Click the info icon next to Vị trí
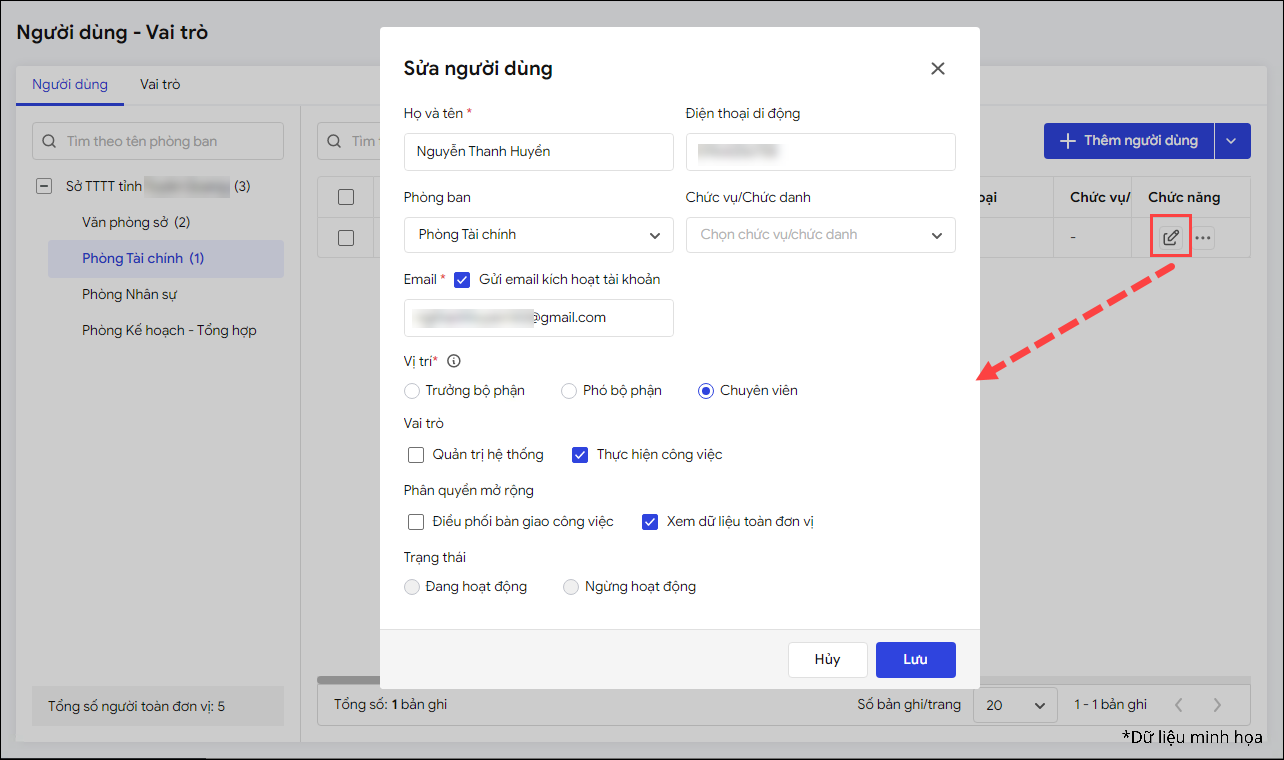The height and width of the screenshot is (760, 1284). tap(453, 361)
